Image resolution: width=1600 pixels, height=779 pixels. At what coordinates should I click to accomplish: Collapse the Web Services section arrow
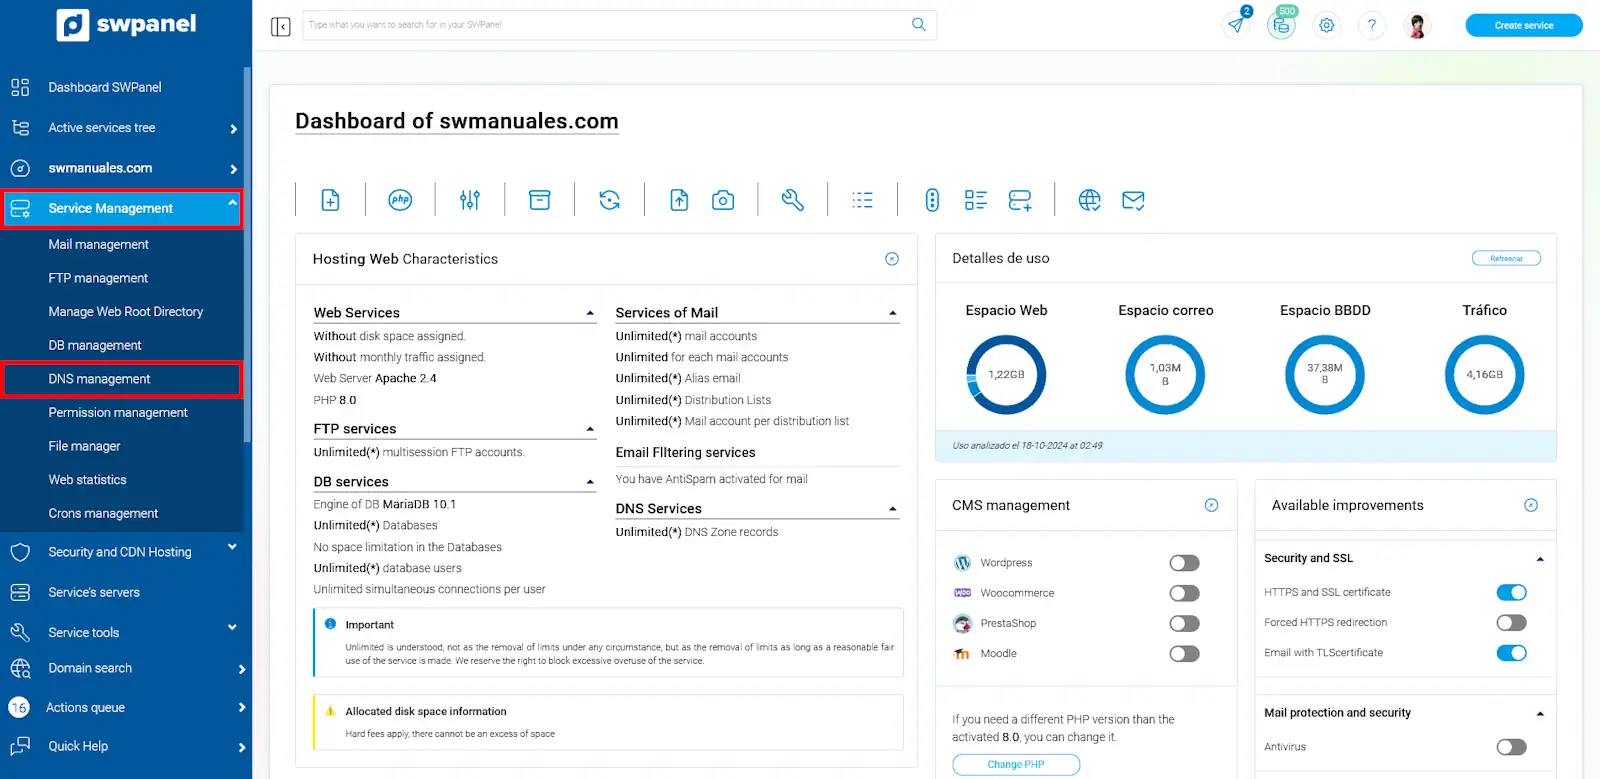(x=590, y=314)
